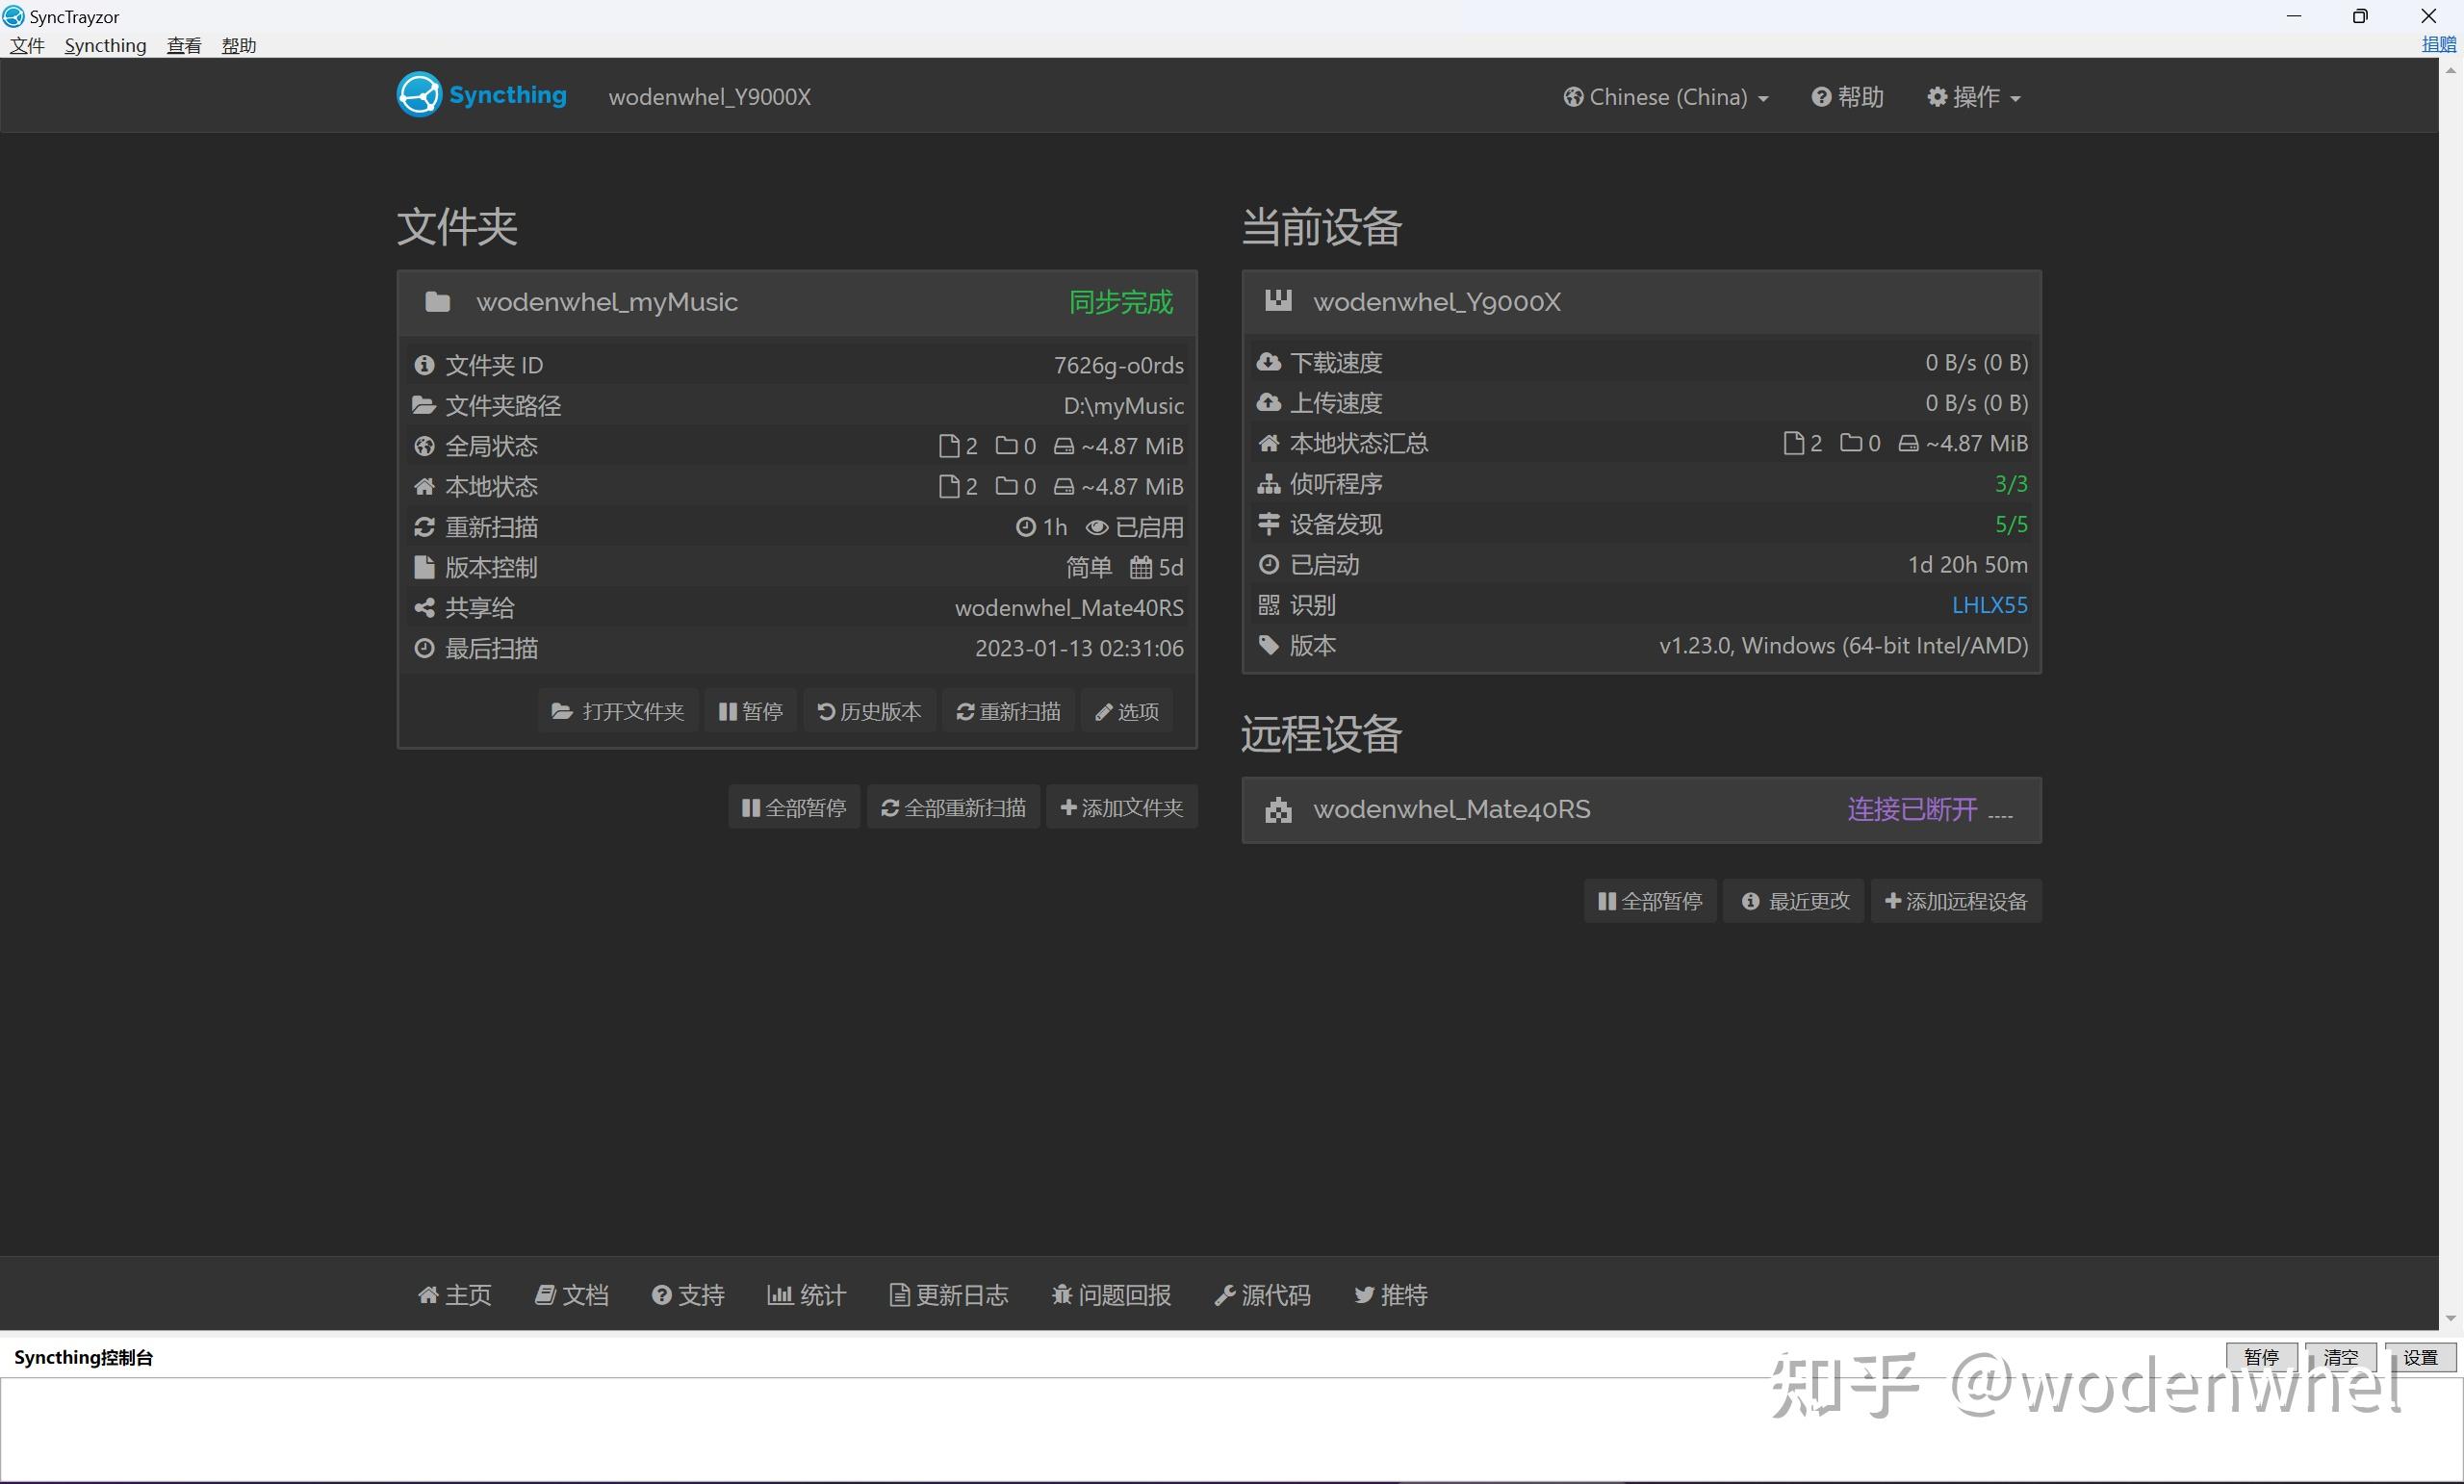Viewport: 2464px width, 1484px height.
Task: Click the 添加远程设备 add device button
Action: [1955, 900]
